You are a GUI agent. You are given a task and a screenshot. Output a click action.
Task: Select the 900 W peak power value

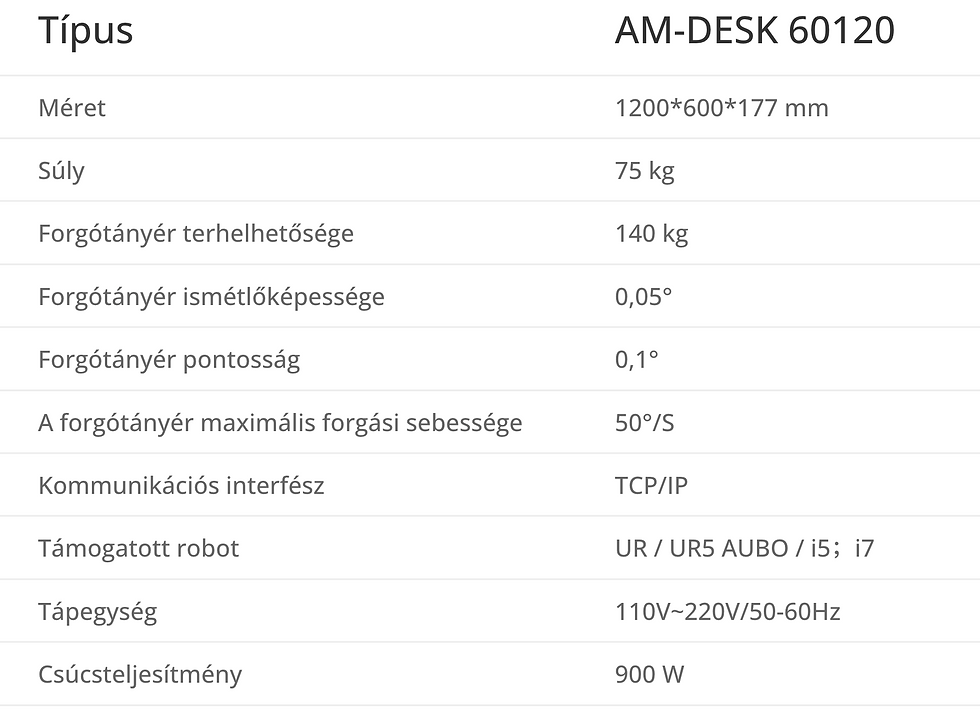click(649, 675)
